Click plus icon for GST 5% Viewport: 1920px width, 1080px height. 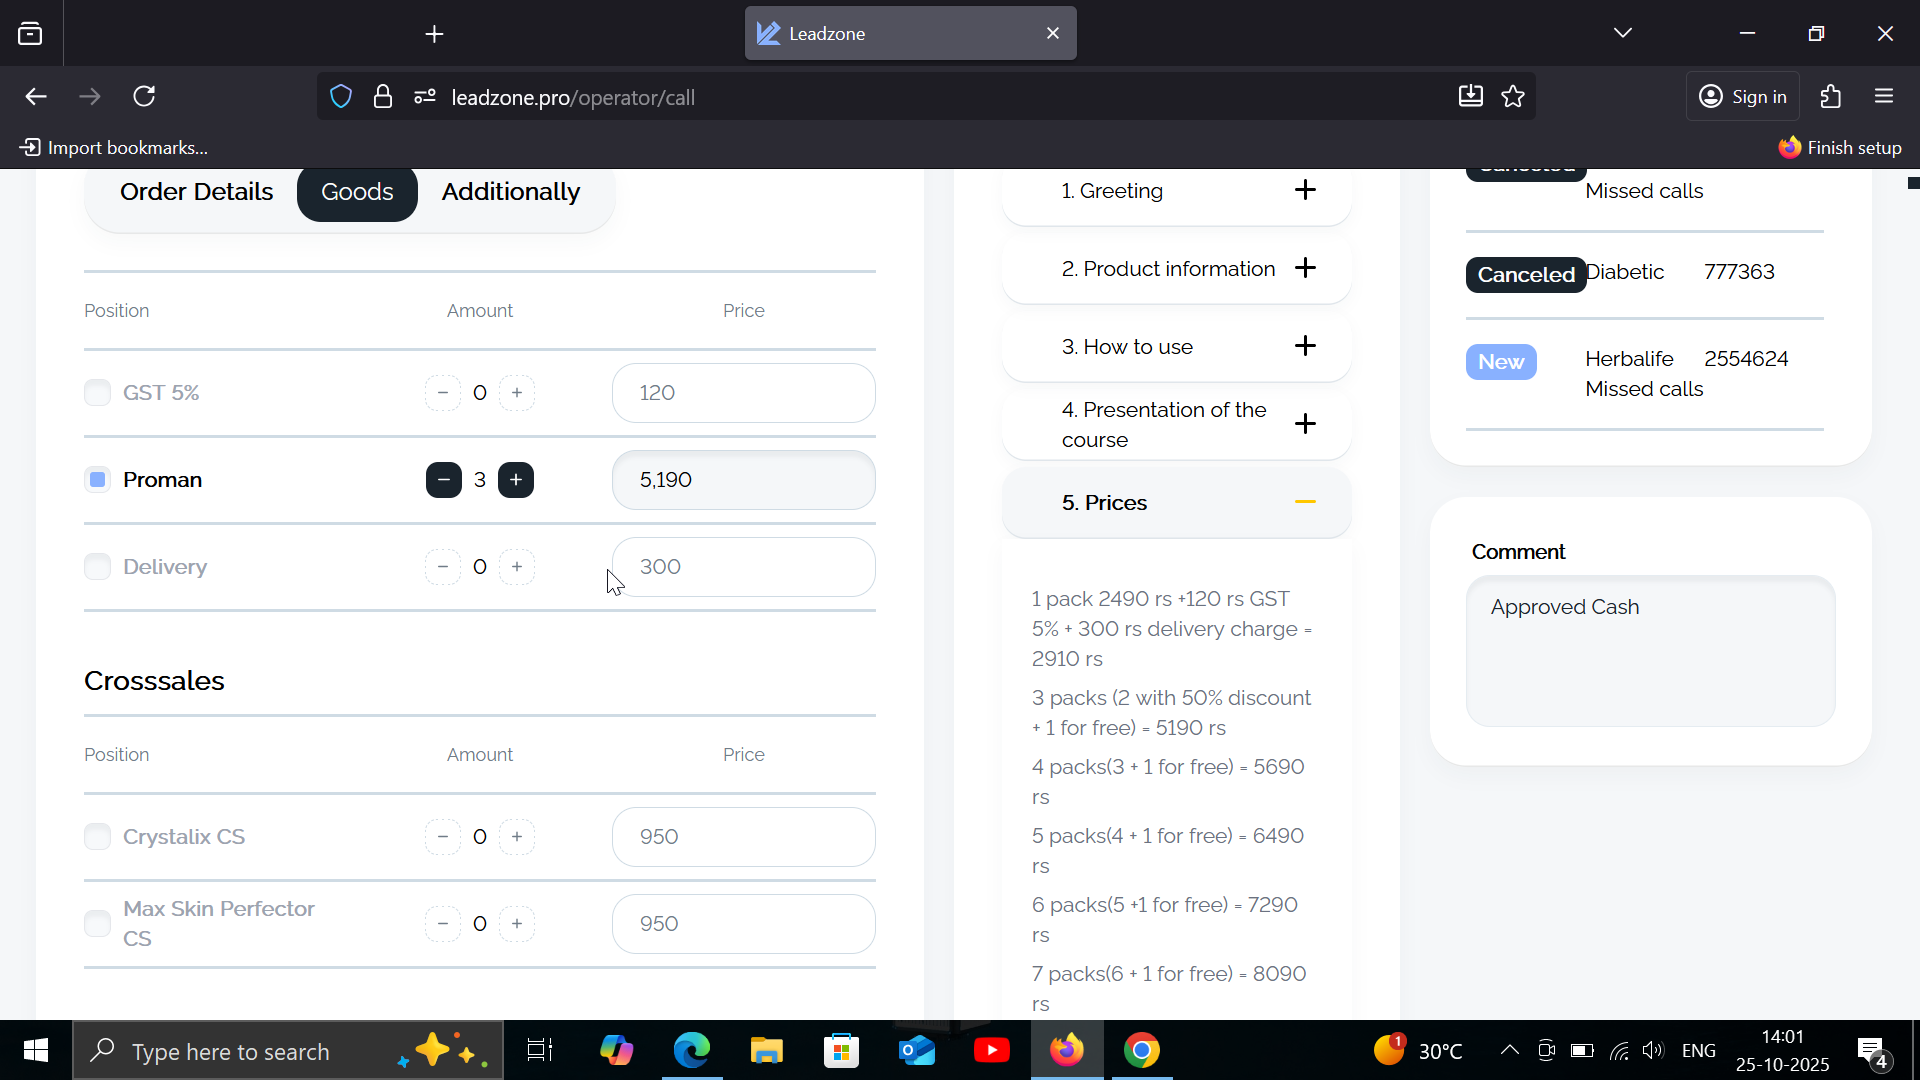[x=516, y=393]
